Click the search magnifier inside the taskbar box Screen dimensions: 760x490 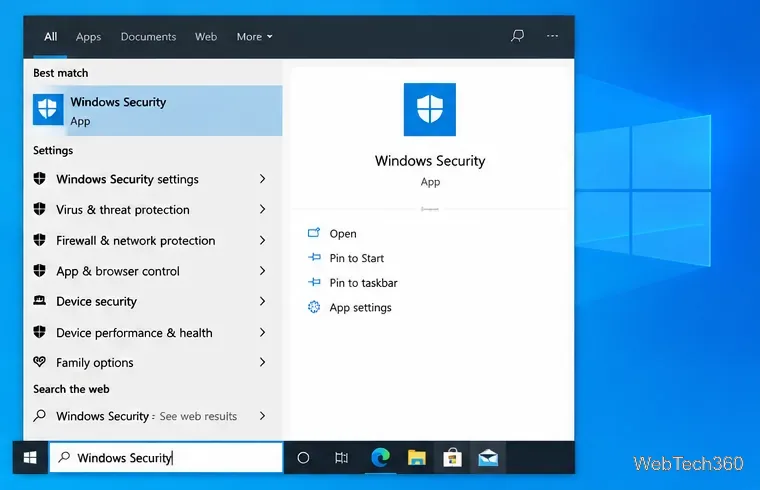pos(64,457)
